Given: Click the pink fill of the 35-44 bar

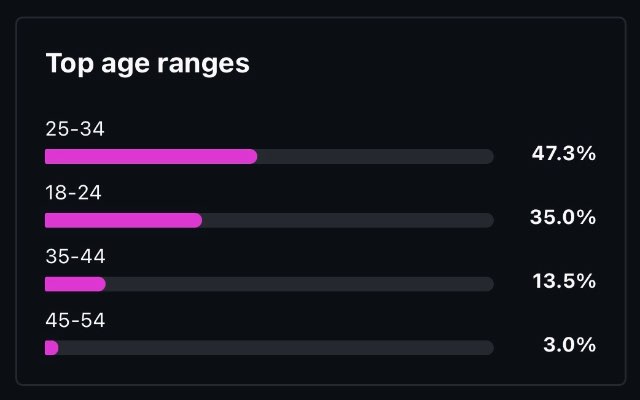Looking at the screenshot, I should pos(75,284).
